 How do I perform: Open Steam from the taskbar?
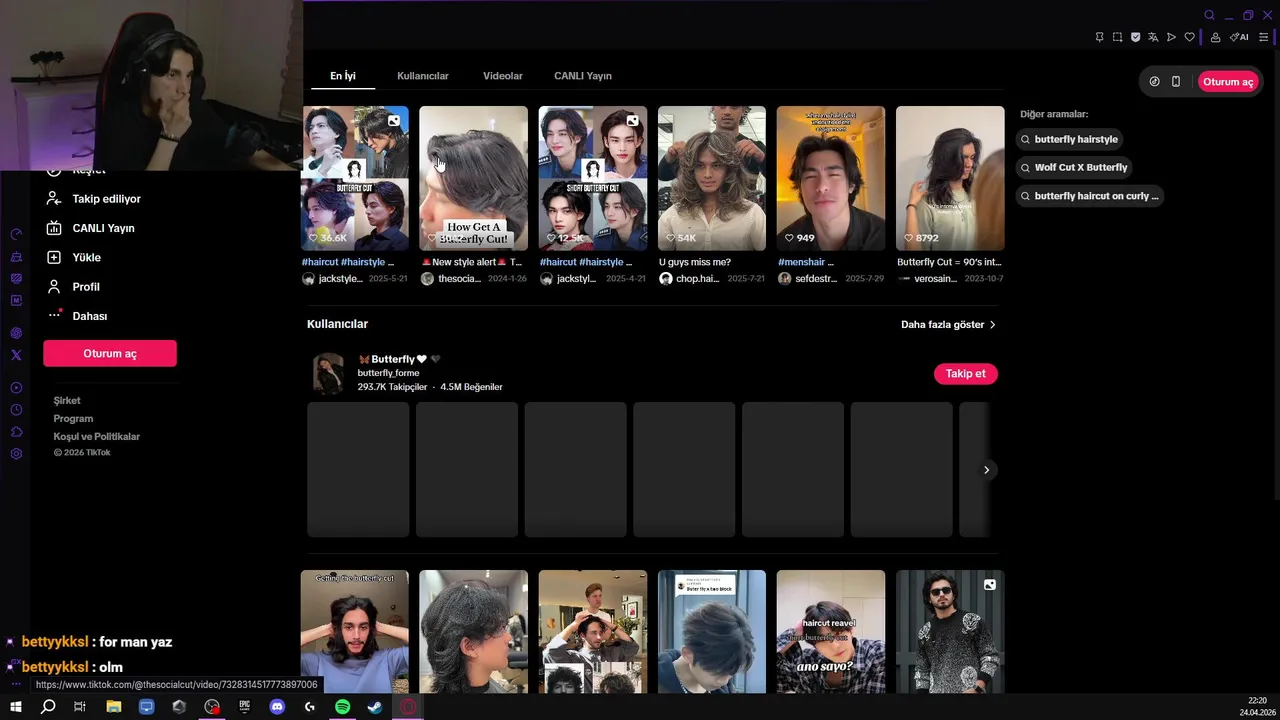pos(374,707)
